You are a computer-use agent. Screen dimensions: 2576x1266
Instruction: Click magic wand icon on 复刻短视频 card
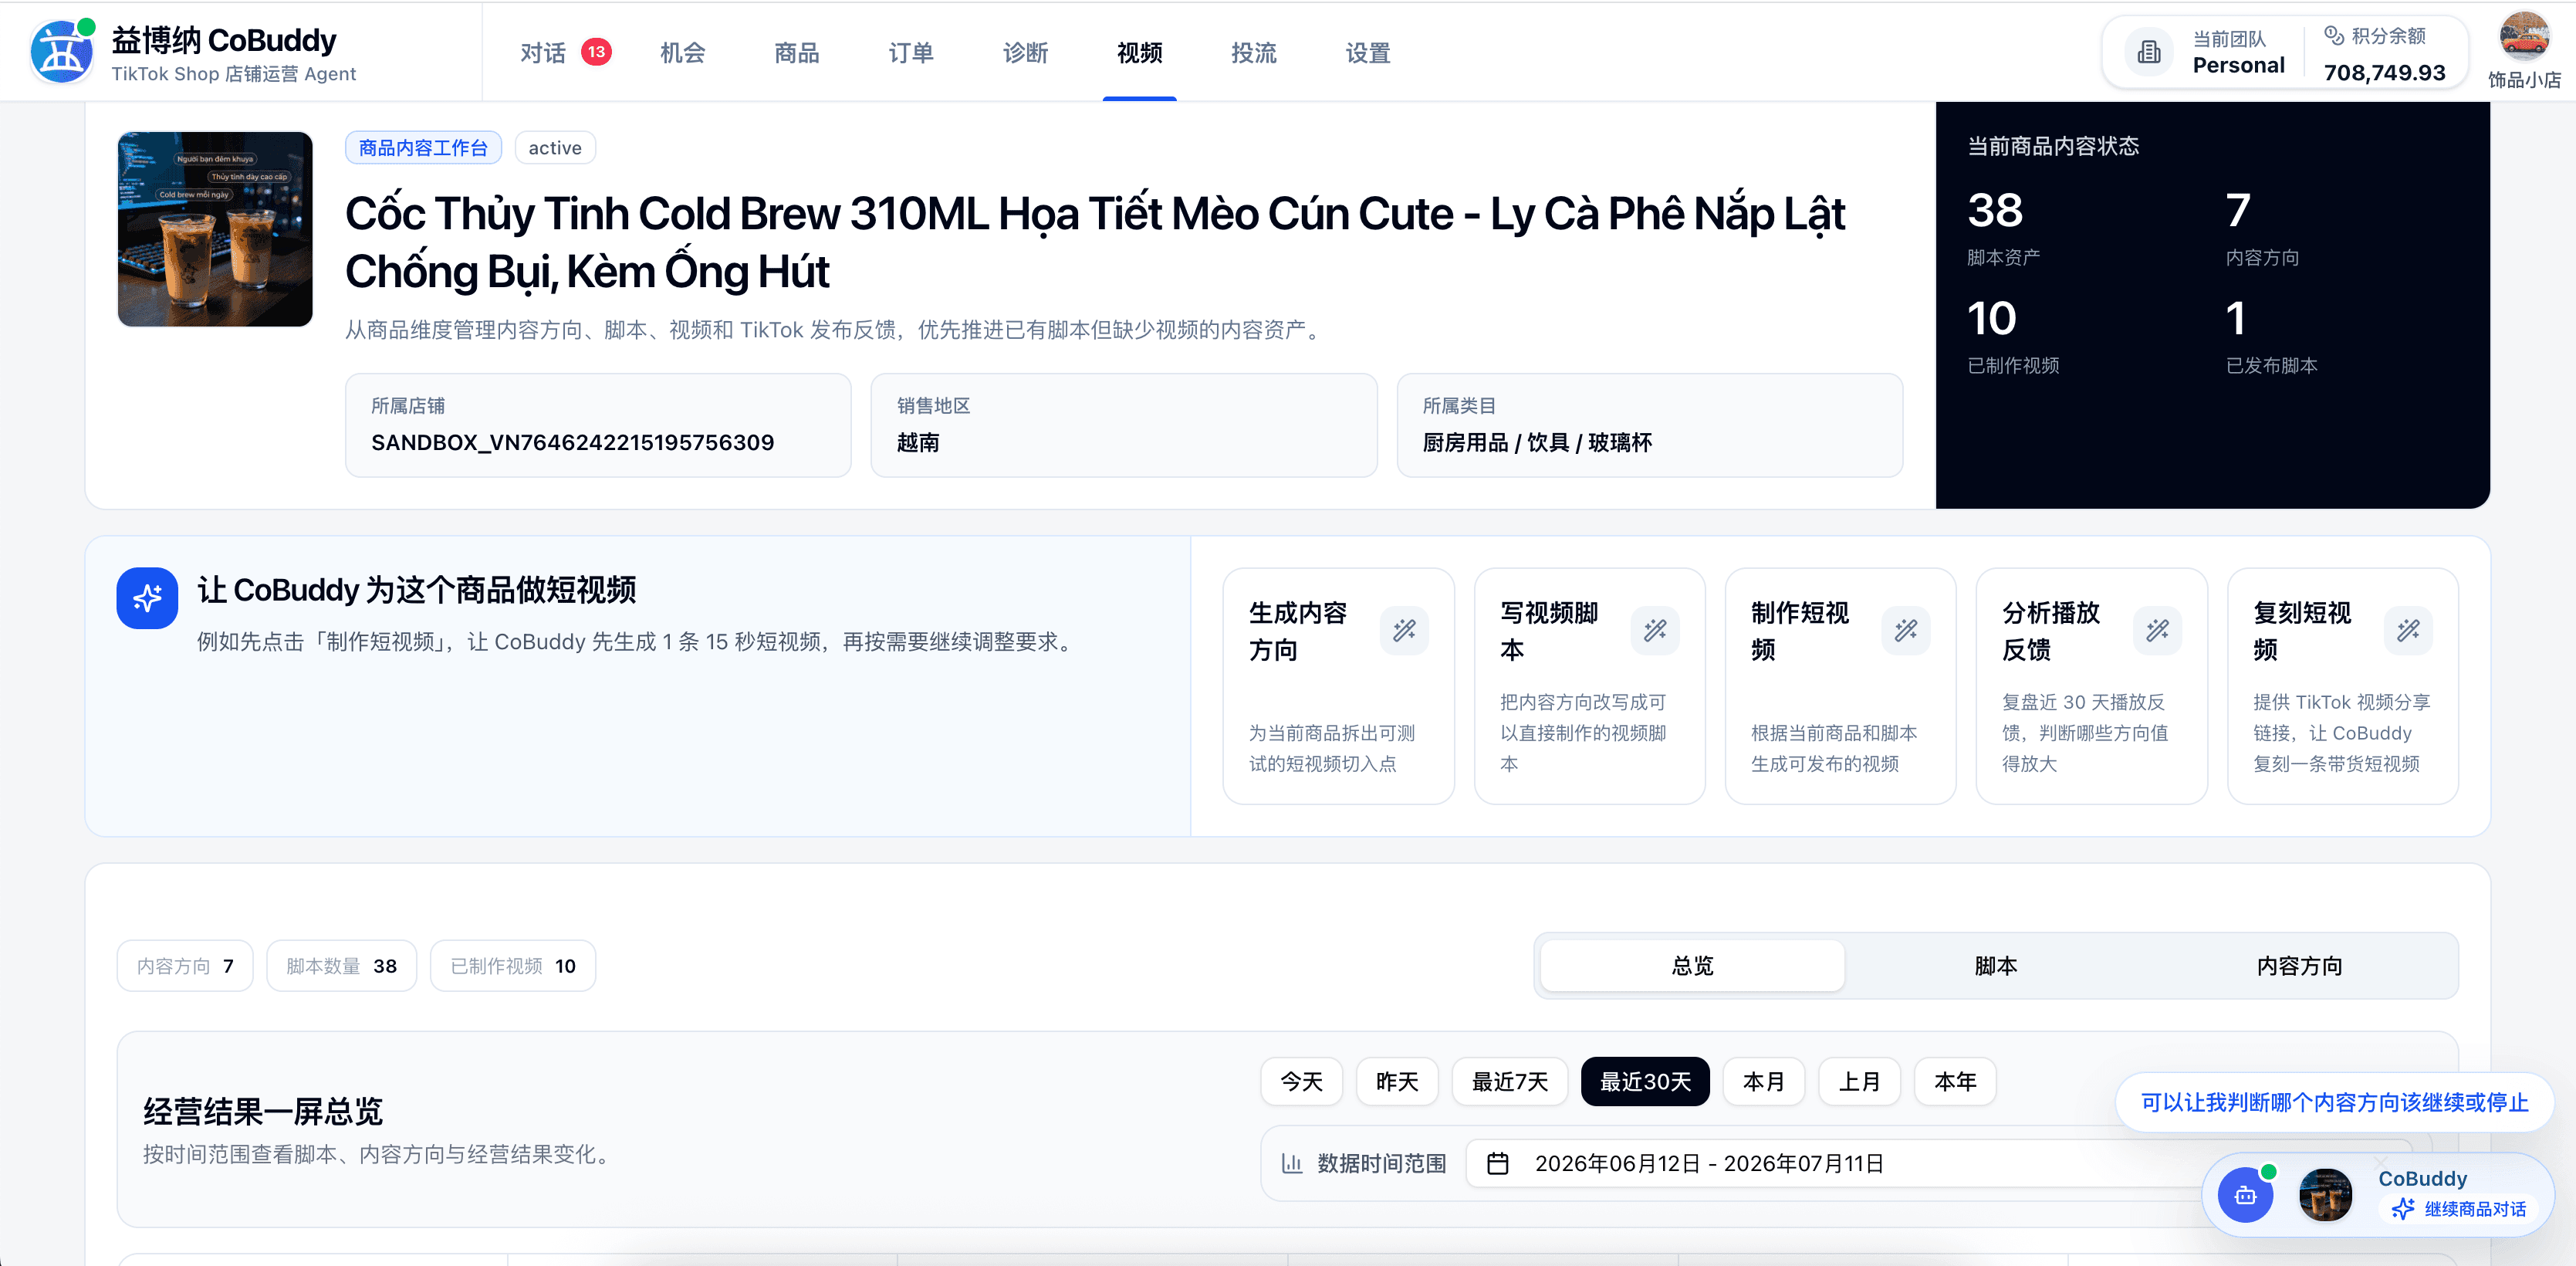(x=2408, y=630)
